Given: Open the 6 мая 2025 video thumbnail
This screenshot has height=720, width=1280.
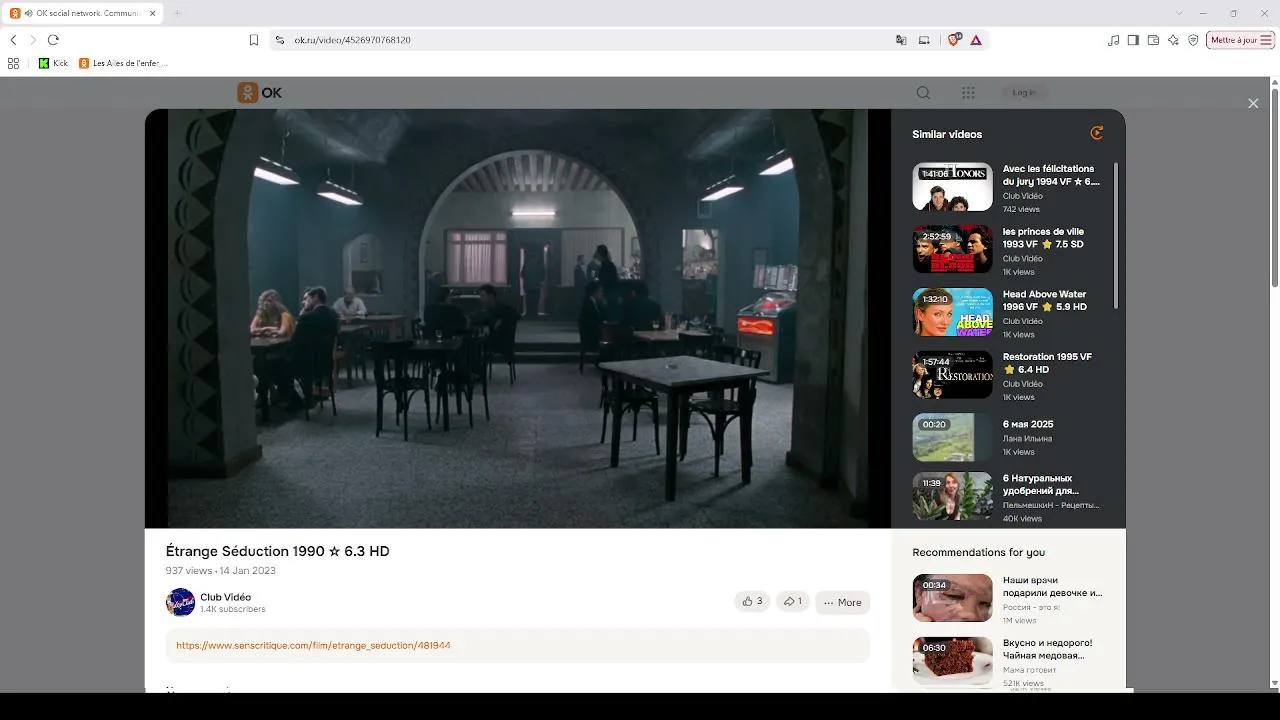Looking at the screenshot, I should pos(952,437).
